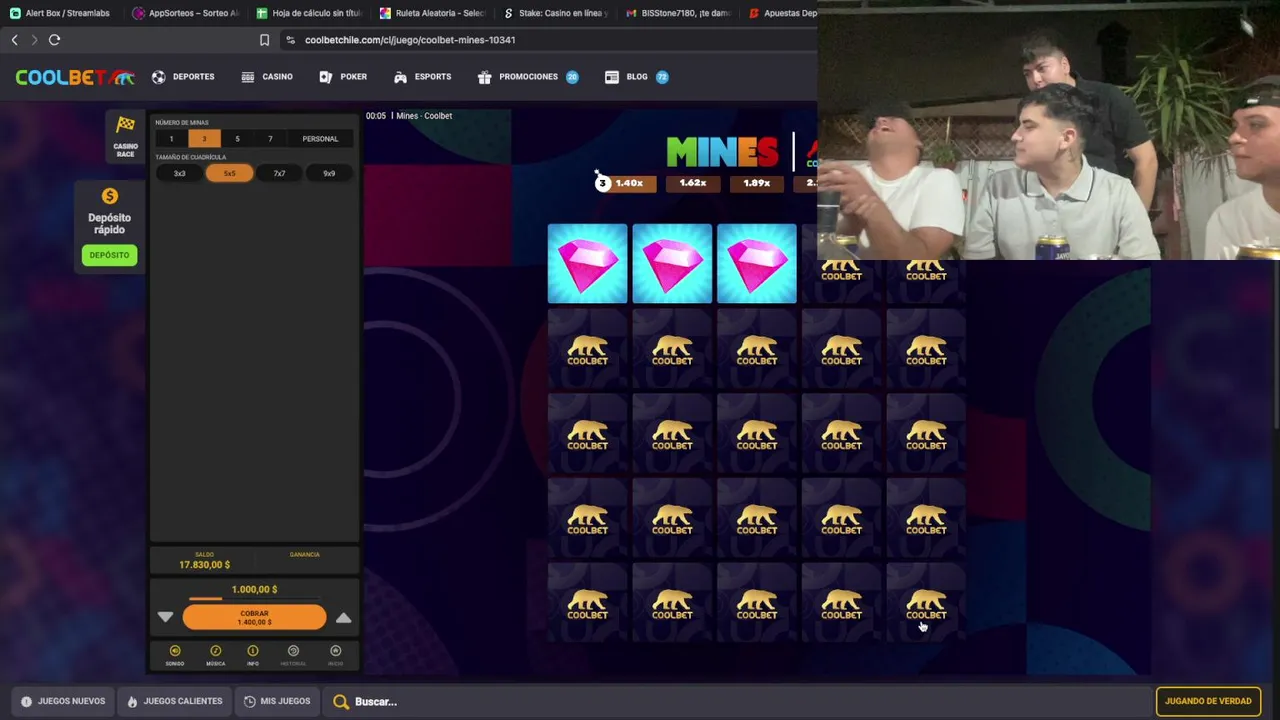Click the Coolbet logo
The image size is (1280, 720).
(74, 77)
